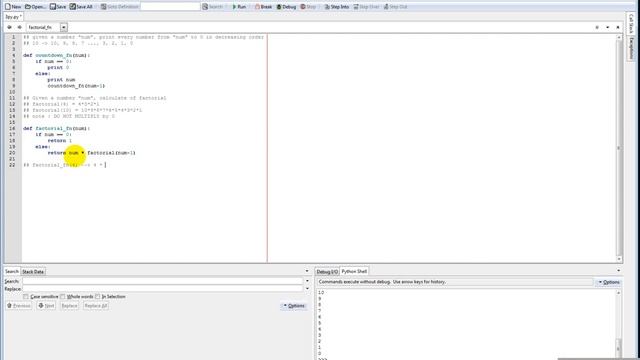This screenshot has height=360, width=640.
Task: Expand the Replace field history dropdown
Action: pos(307,289)
